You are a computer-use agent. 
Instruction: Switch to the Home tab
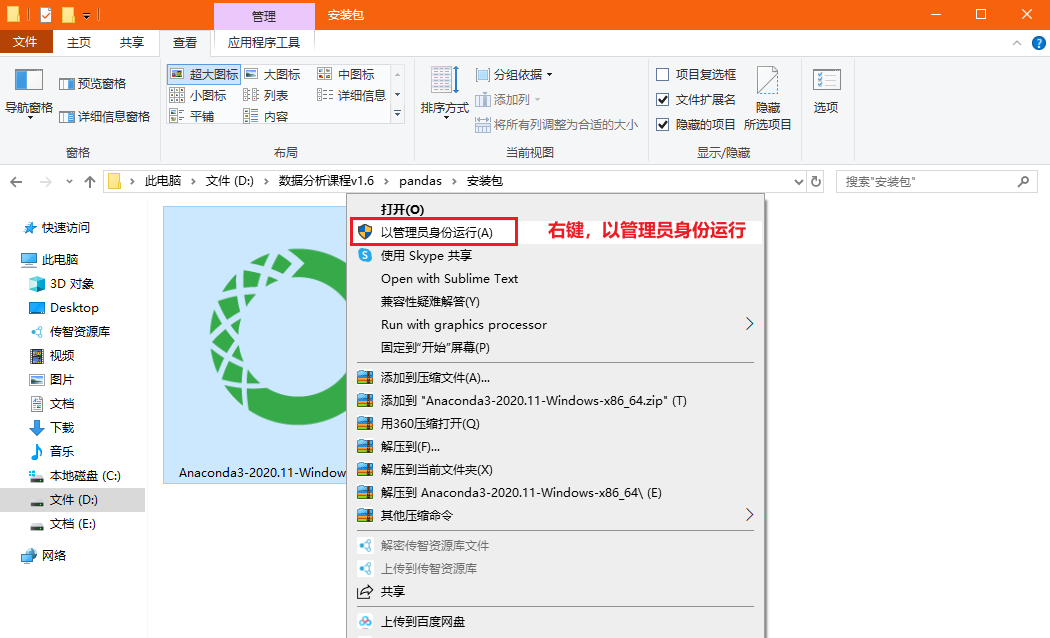(x=79, y=42)
